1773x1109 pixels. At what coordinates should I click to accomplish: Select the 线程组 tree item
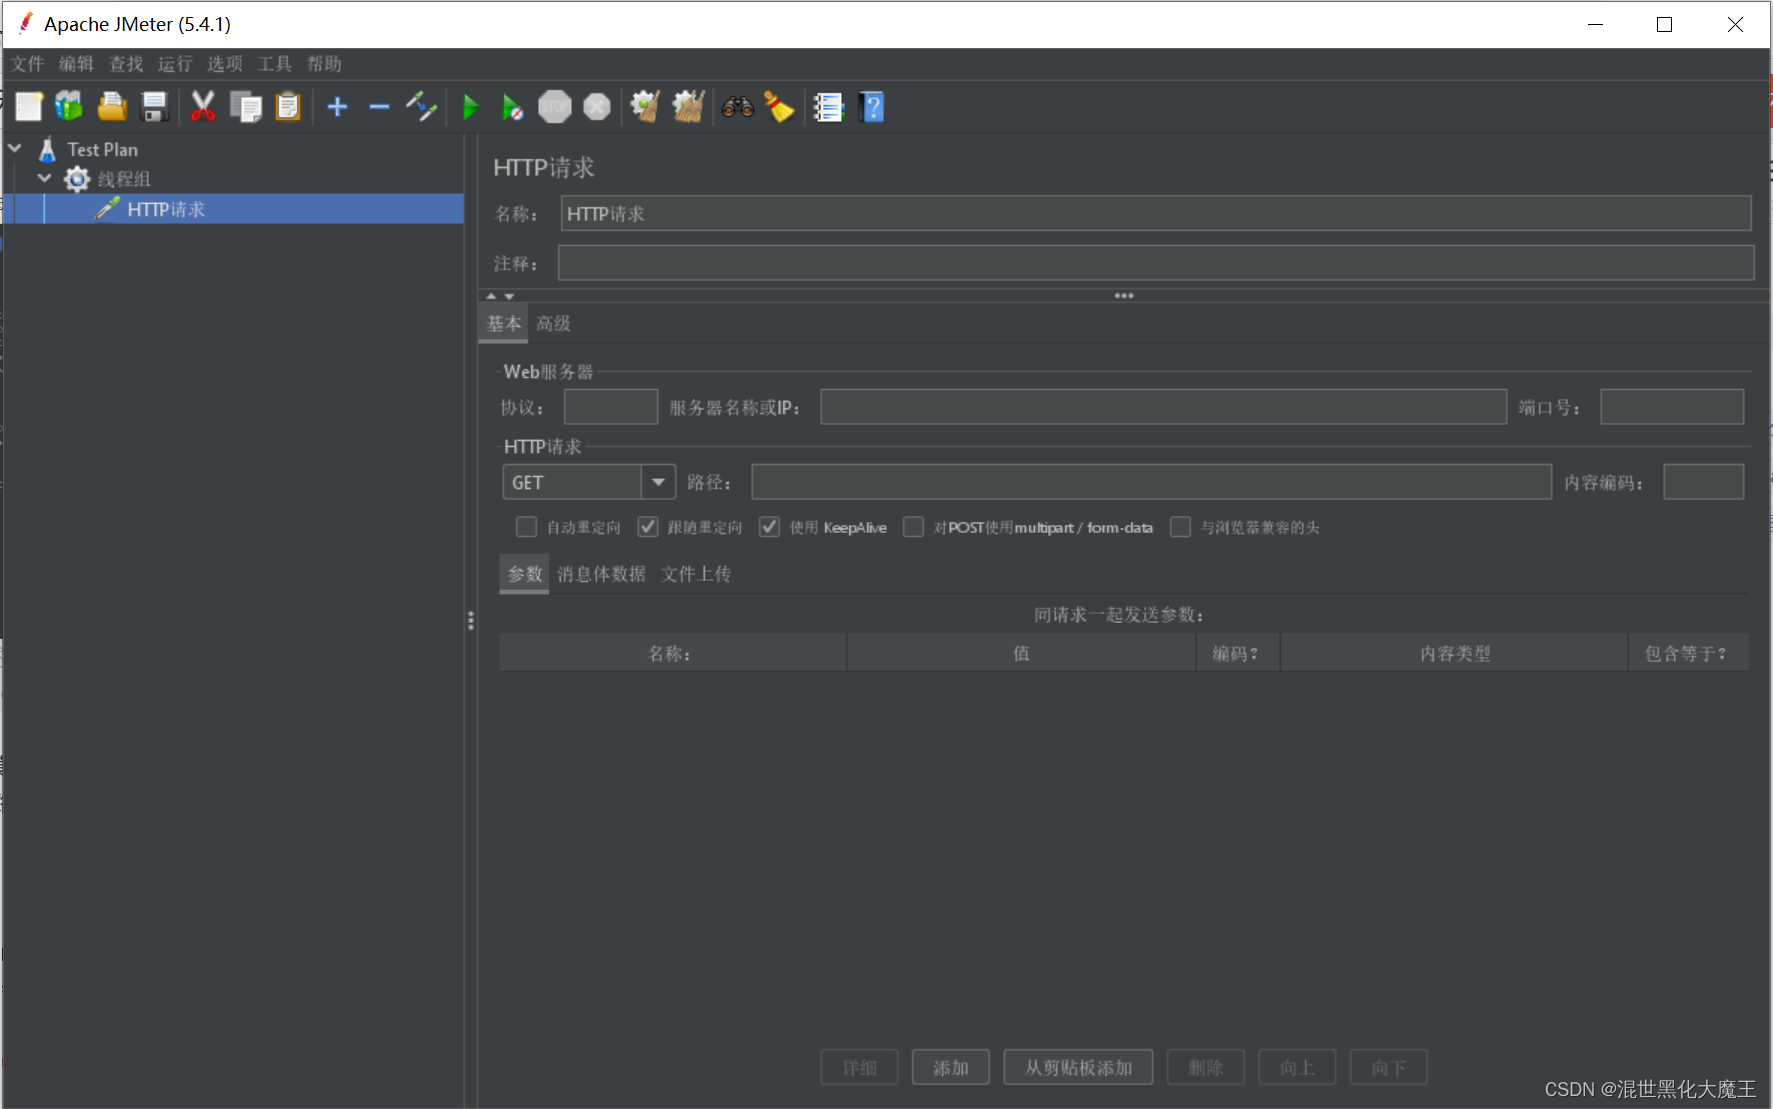pyautogui.click(x=124, y=179)
